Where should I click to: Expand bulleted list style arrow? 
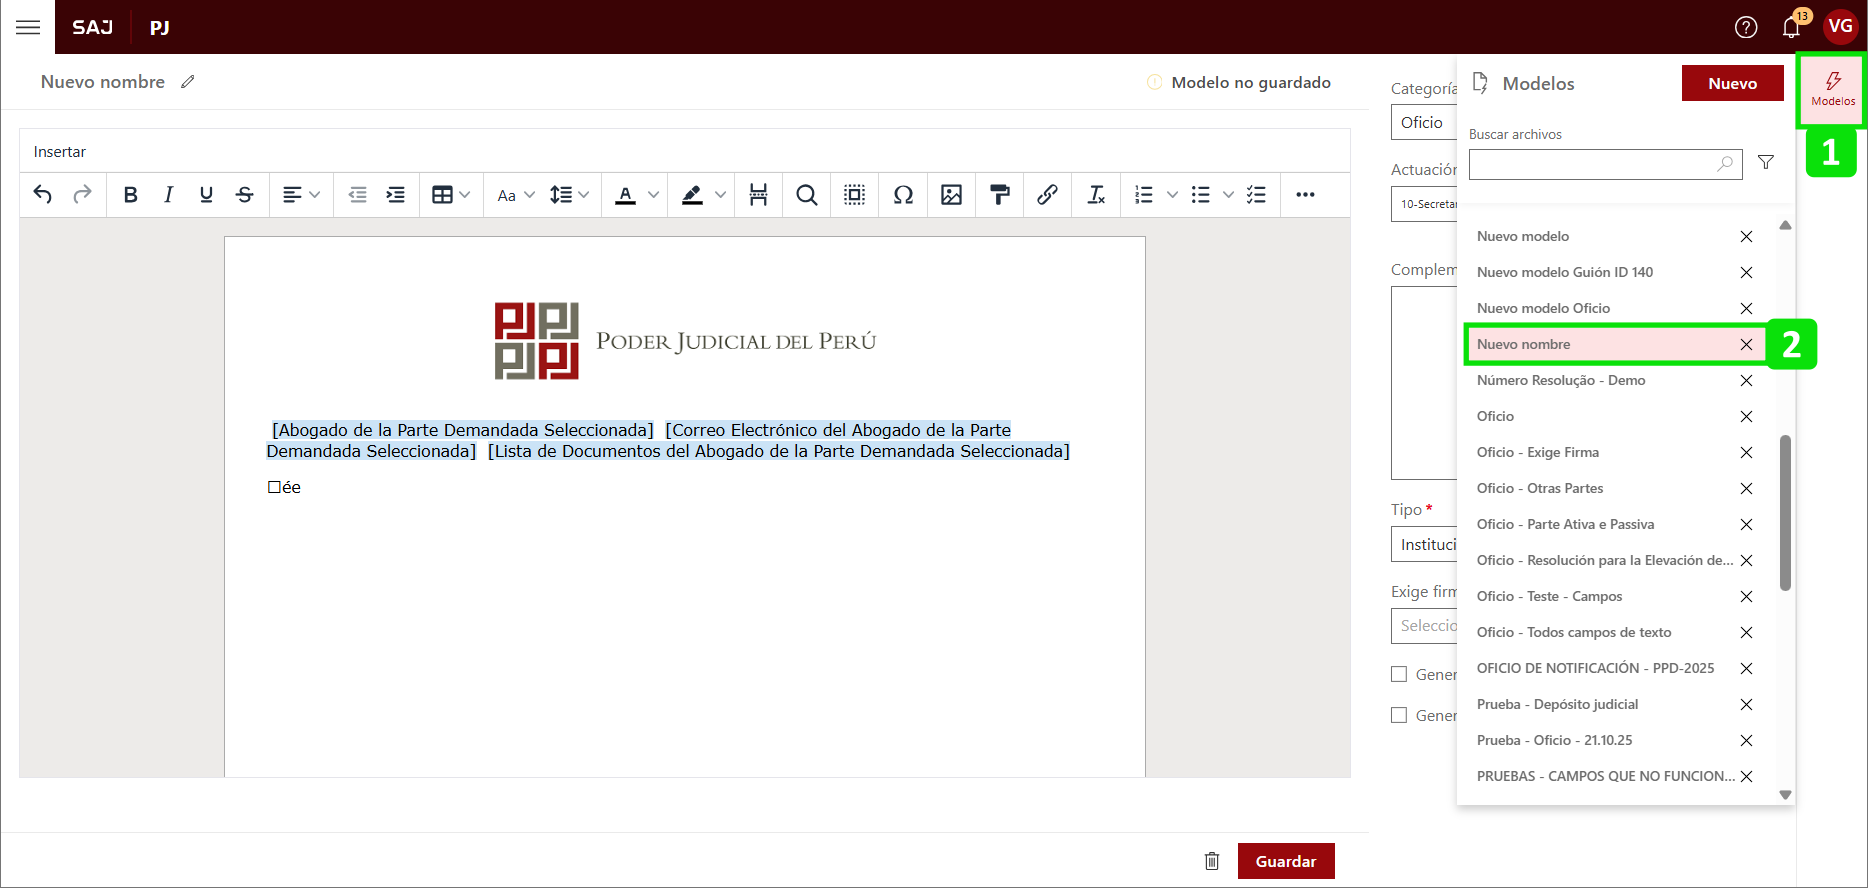click(x=1228, y=195)
